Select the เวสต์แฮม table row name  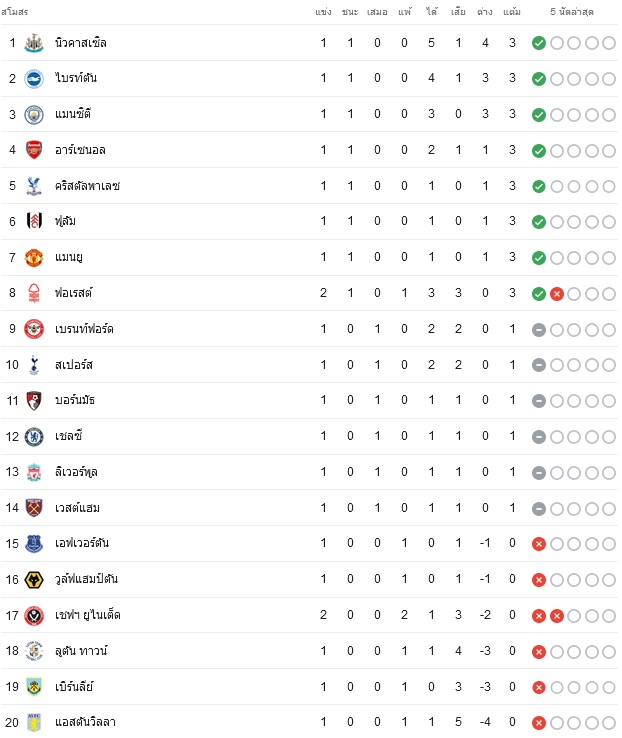coord(77,508)
